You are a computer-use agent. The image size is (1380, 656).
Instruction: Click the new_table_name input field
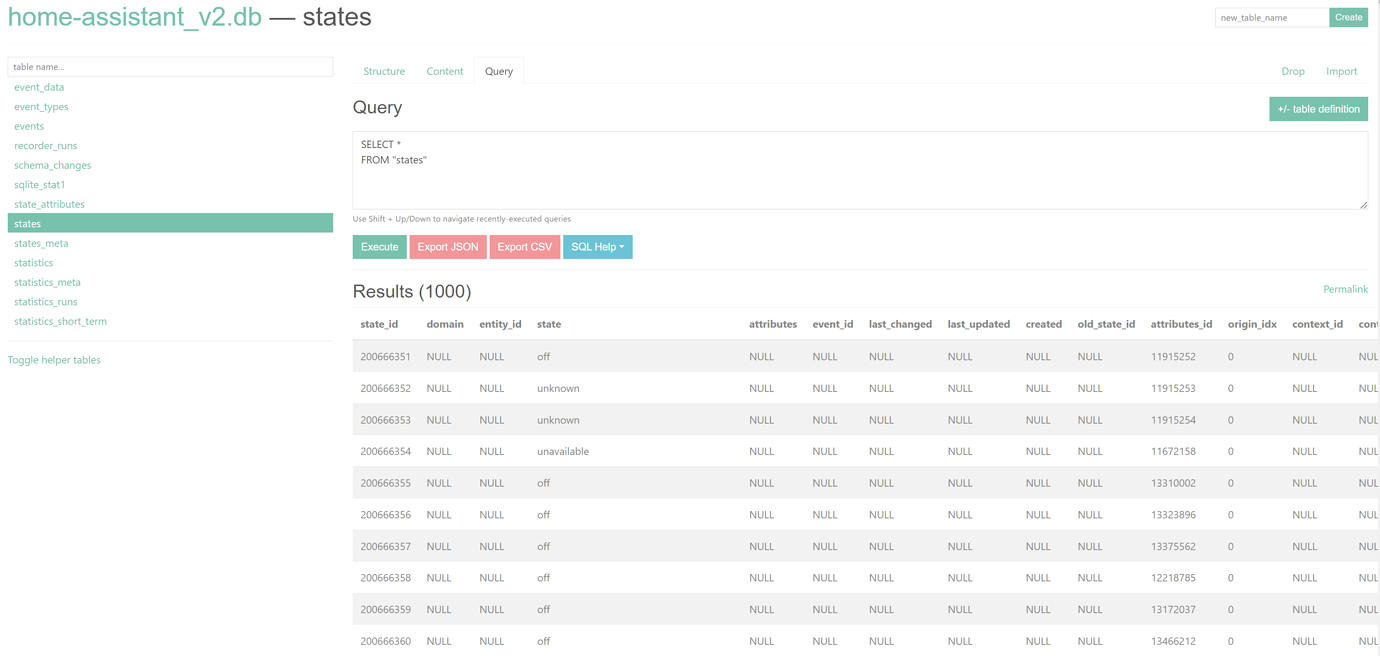pyautogui.click(x=1270, y=17)
